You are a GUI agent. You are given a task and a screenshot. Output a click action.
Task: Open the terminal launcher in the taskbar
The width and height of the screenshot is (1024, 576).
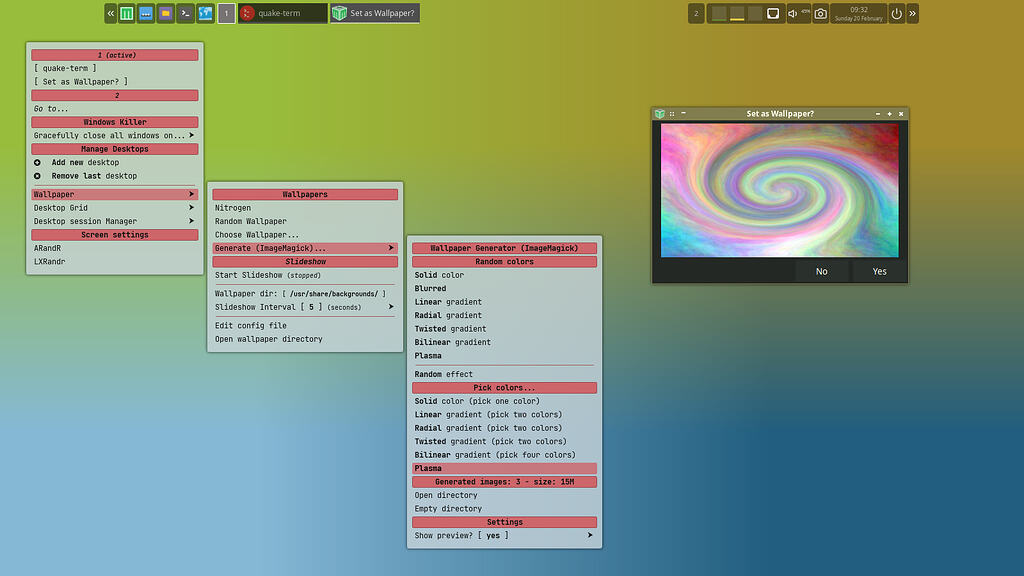click(186, 13)
